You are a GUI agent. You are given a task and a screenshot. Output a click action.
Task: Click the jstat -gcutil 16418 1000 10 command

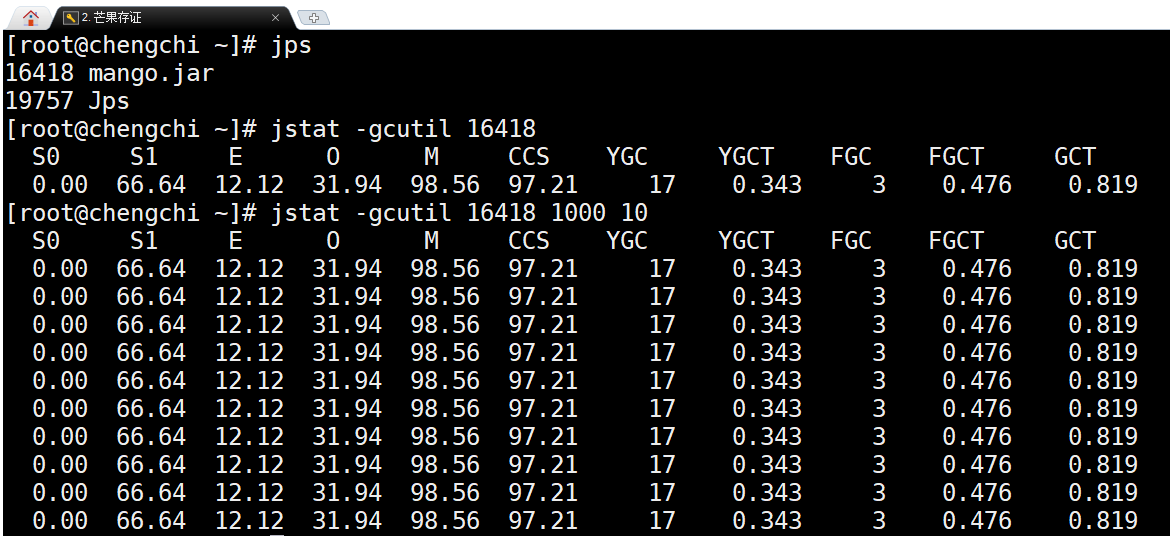(459, 213)
